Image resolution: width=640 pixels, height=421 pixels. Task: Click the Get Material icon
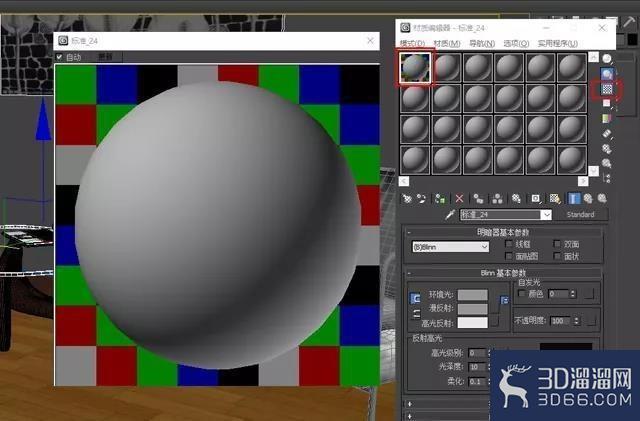[407, 198]
